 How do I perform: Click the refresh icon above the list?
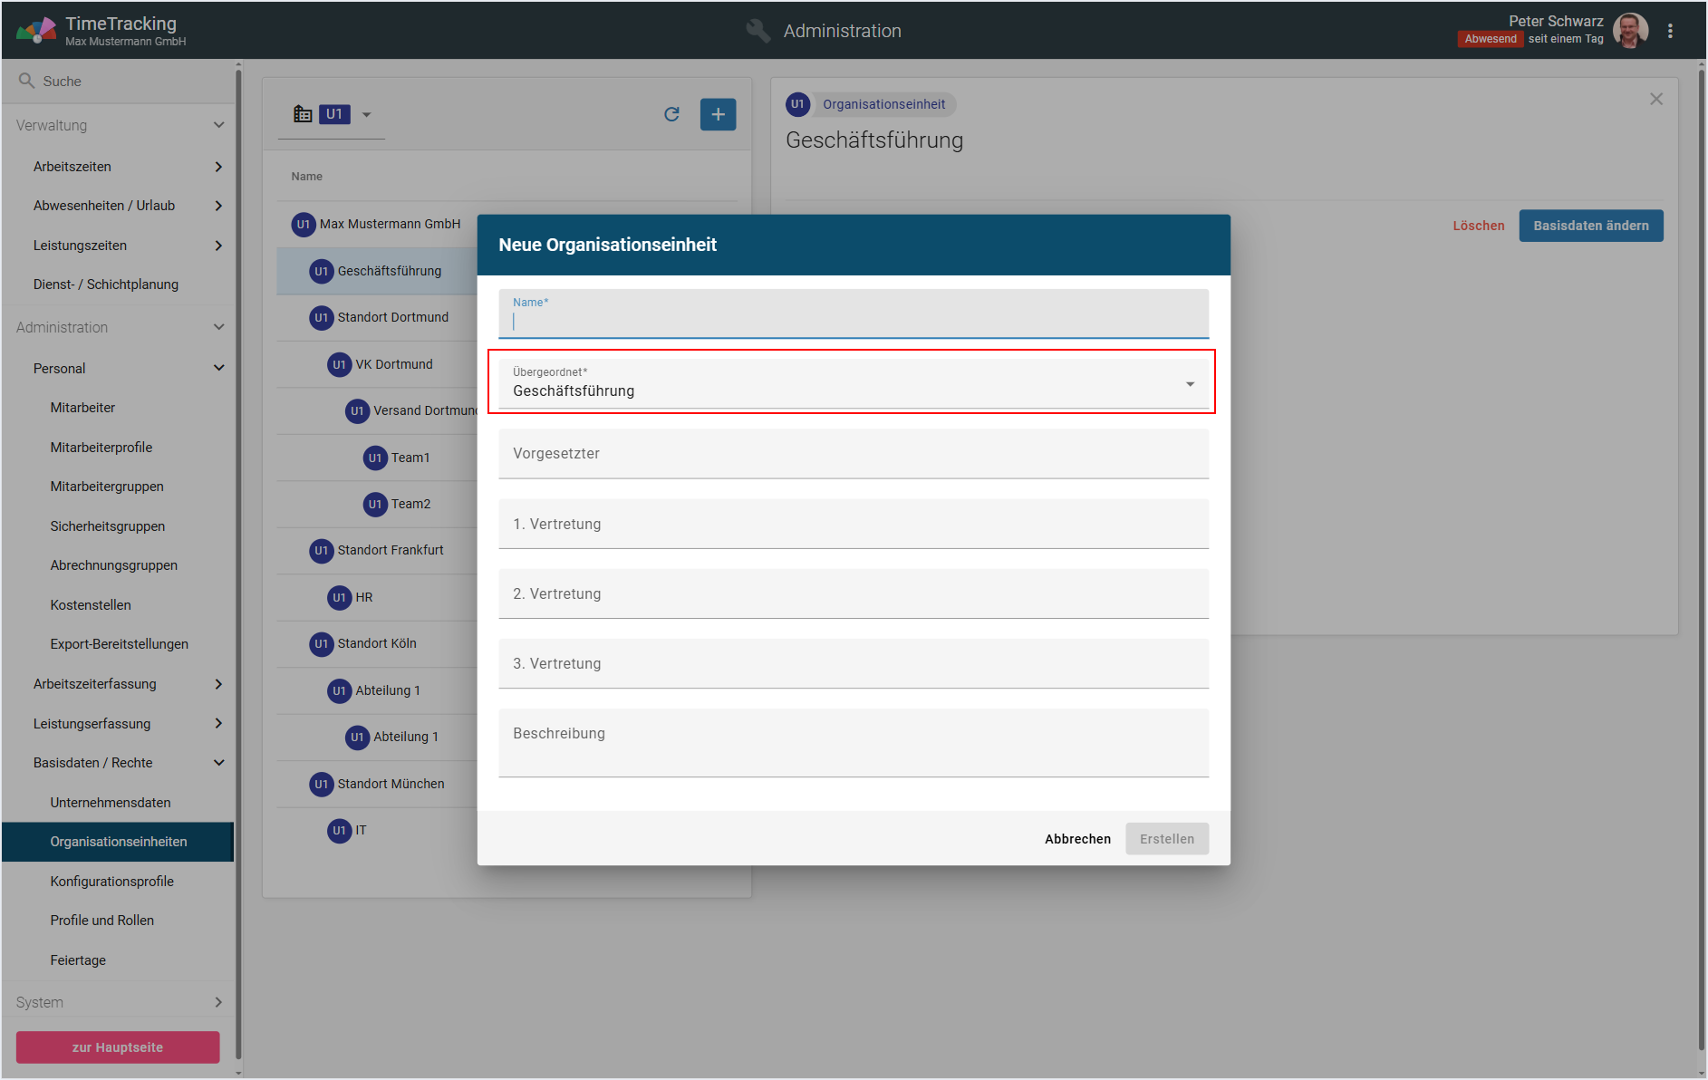[x=672, y=114]
